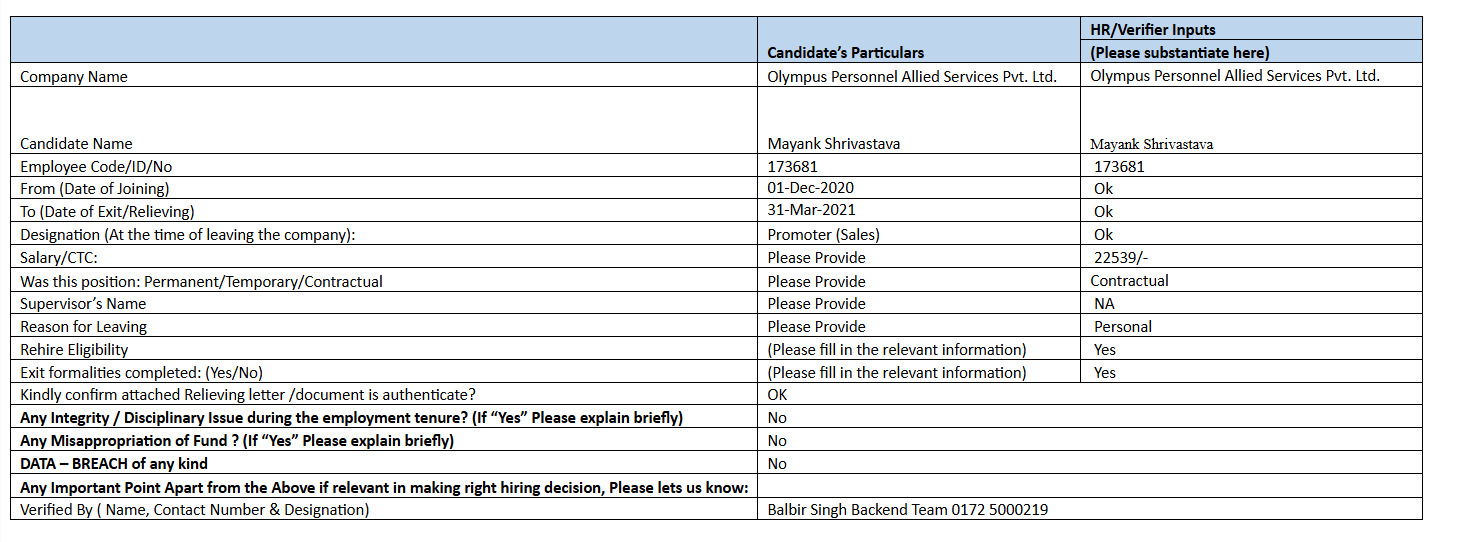Image resolution: width=1463 pixels, height=542 pixels.
Task: Click the Personal reason for leaving cell
Action: click(1122, 326)
